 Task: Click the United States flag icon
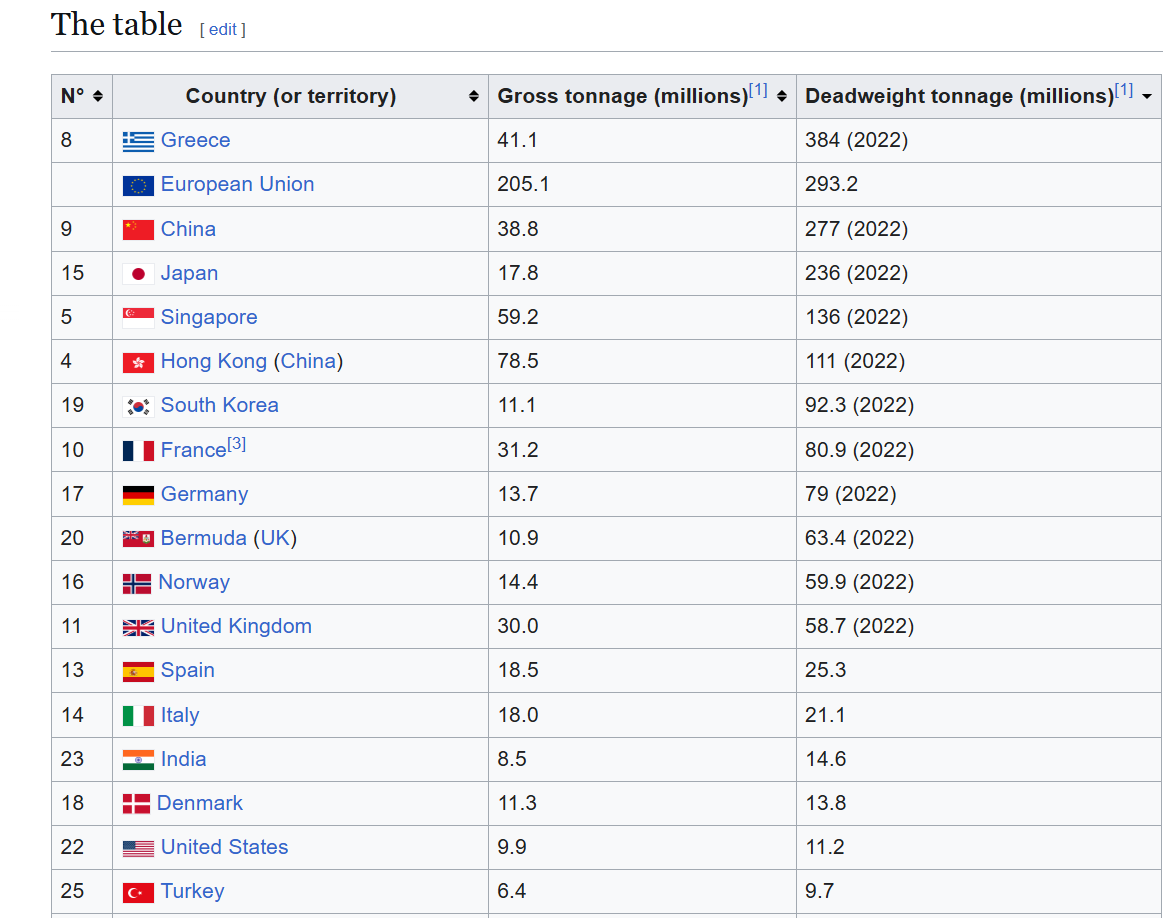coord(138,848)
